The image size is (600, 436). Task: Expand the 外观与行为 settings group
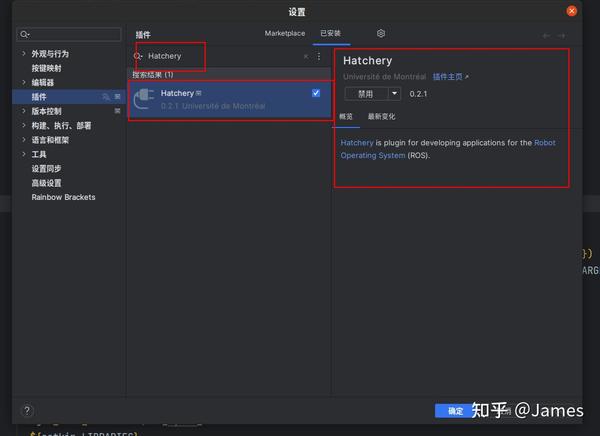[x=24, y=54]
